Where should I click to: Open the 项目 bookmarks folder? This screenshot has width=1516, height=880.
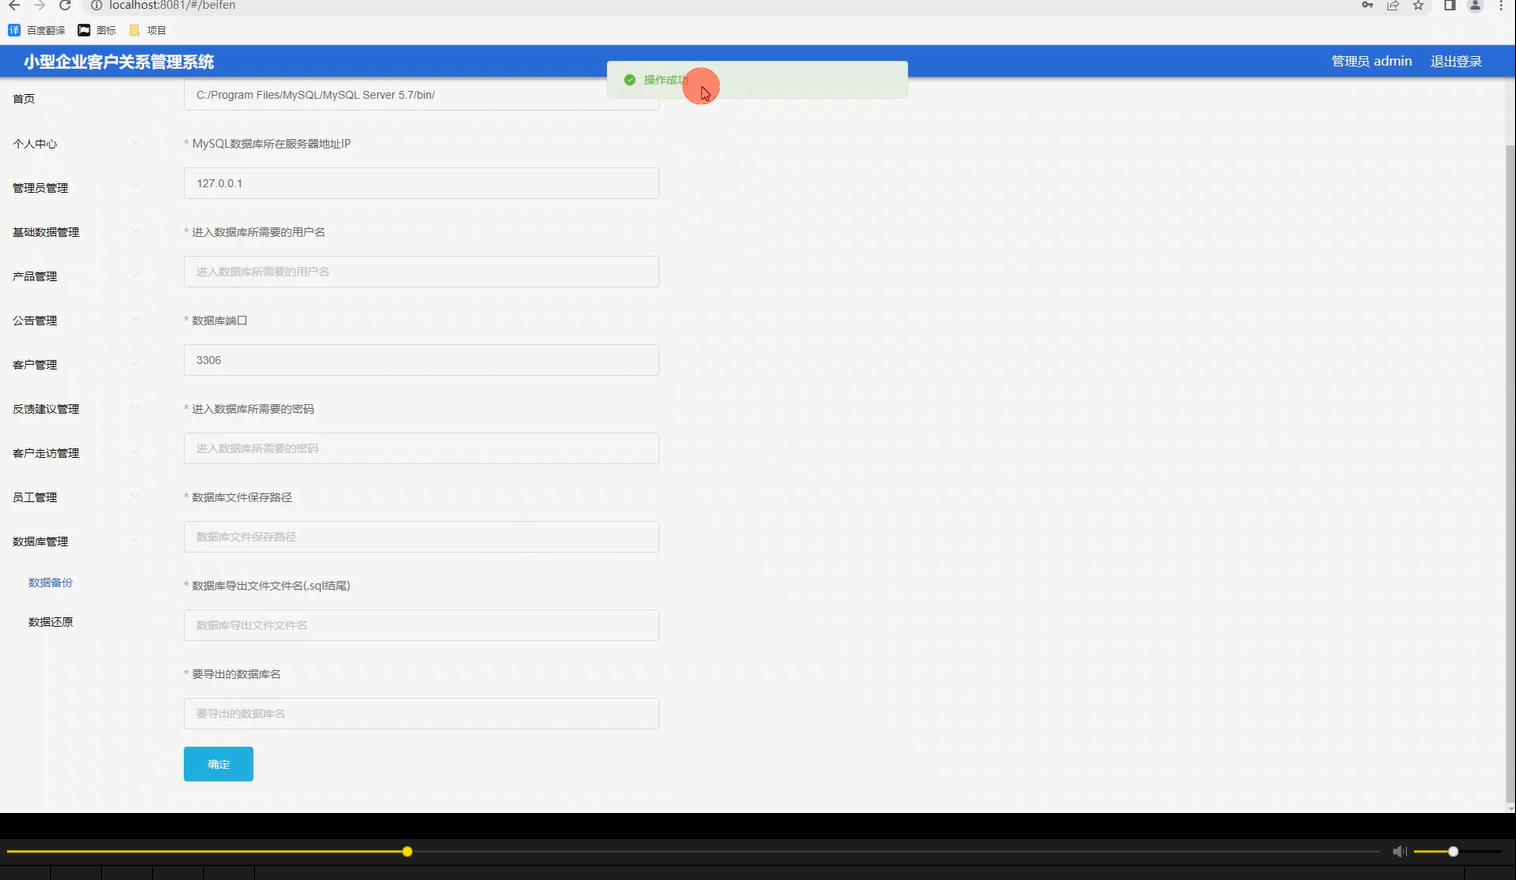click(148, 30)
